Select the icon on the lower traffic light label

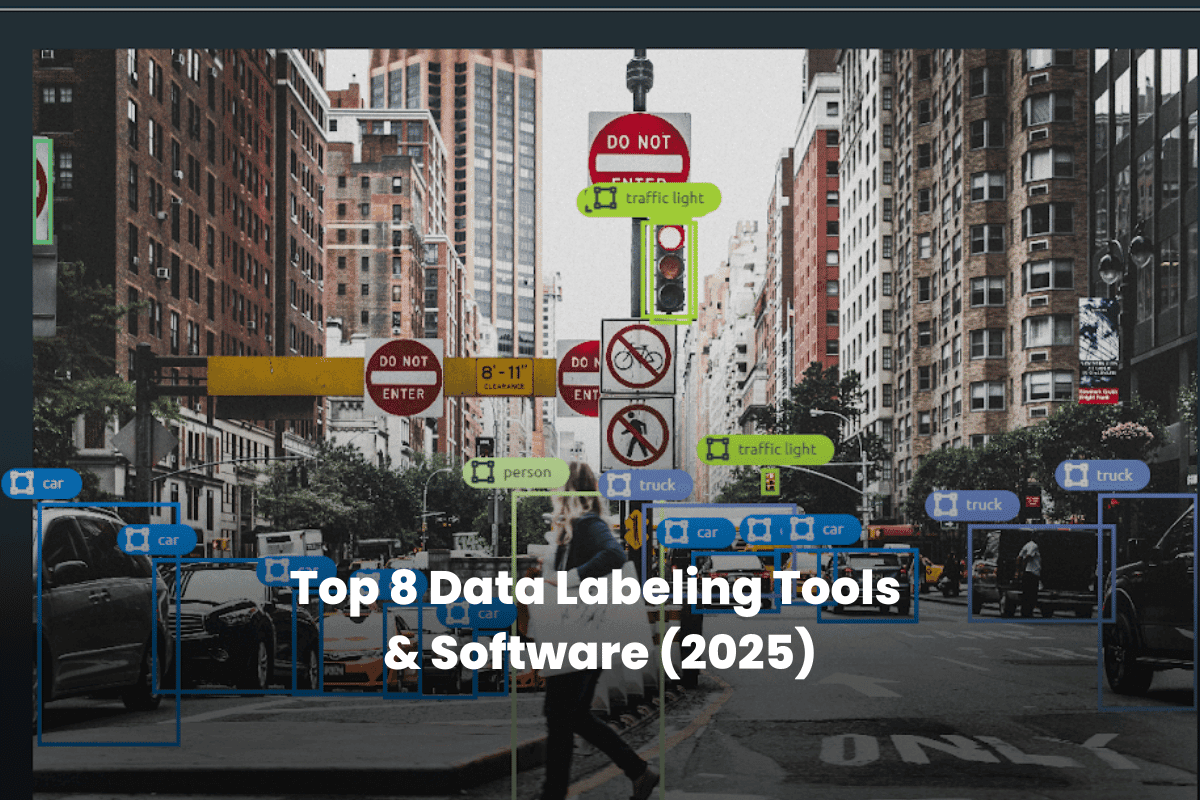[715, 449]
